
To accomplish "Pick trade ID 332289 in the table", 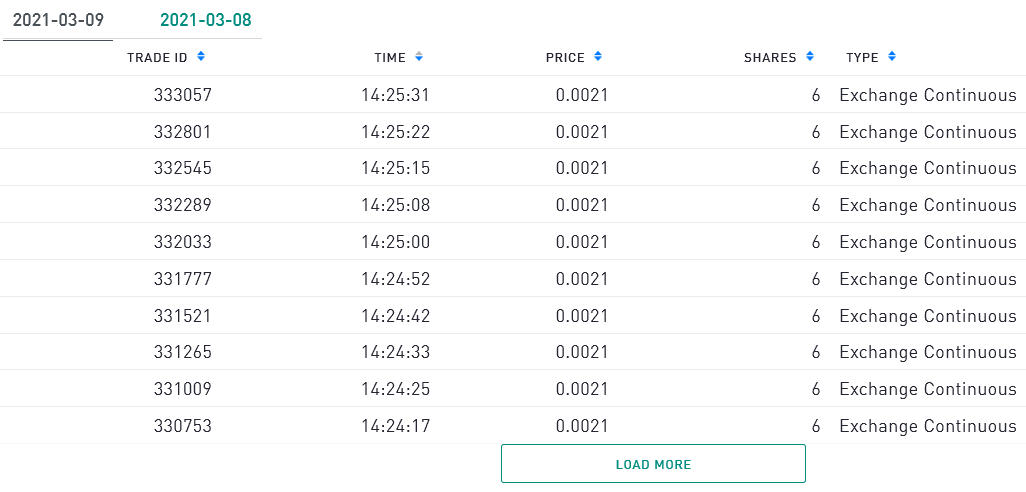I will click(x=183, y=205).
